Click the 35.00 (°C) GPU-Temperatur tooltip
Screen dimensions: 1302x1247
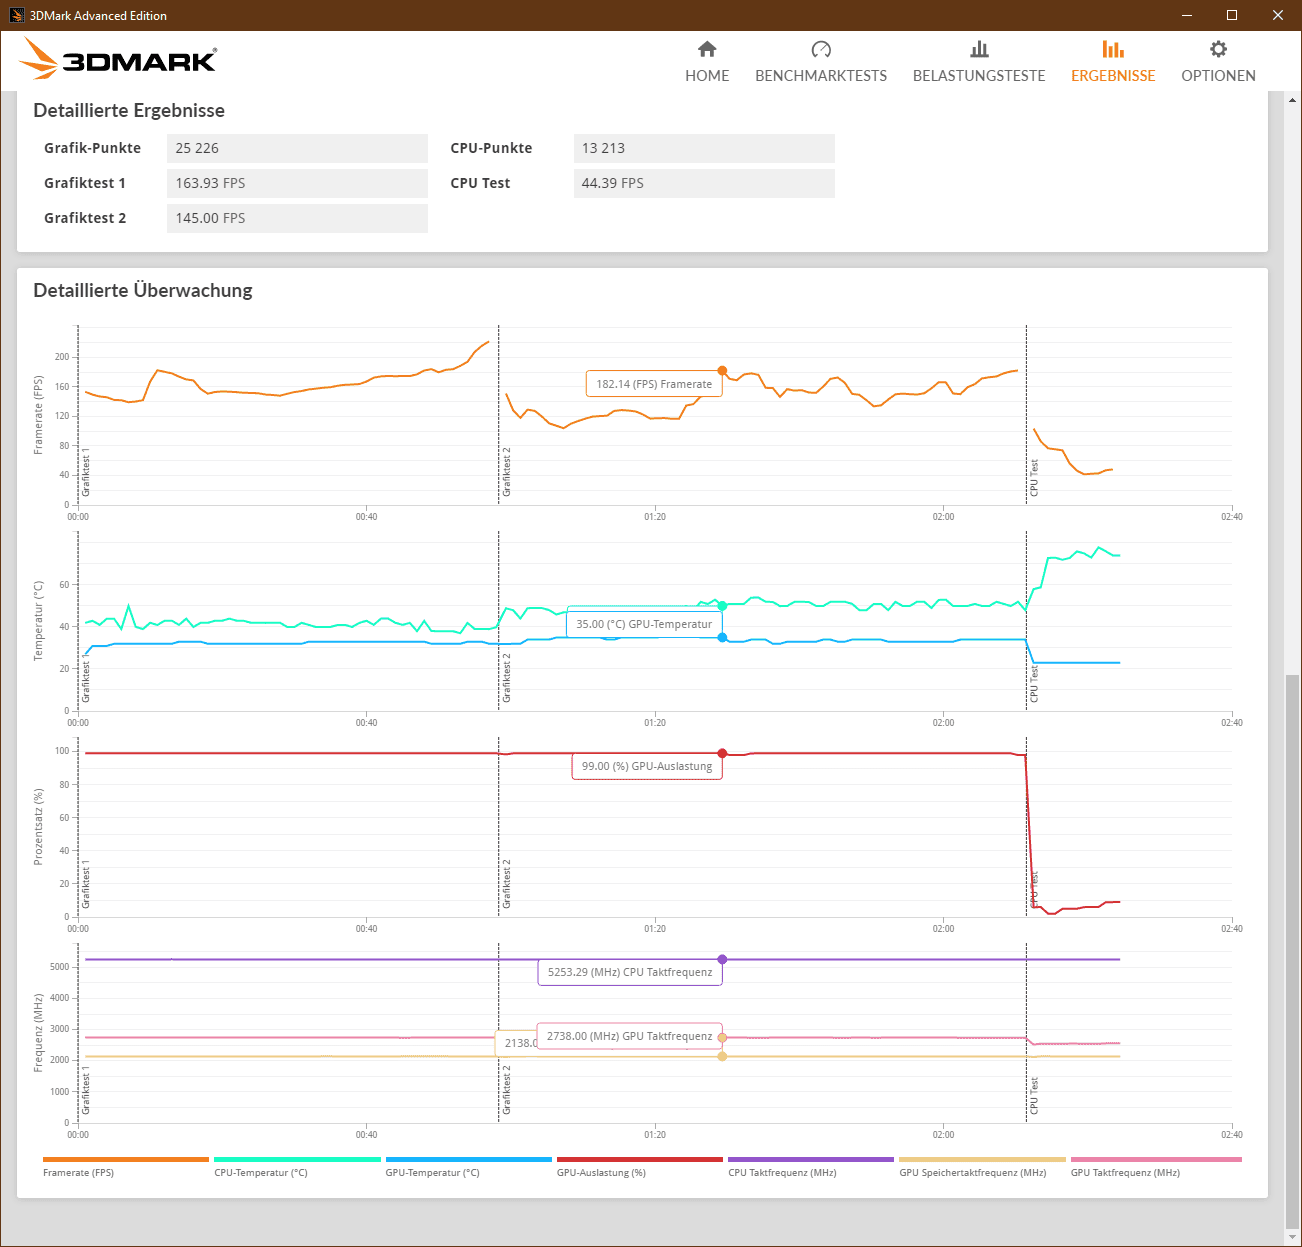644,624
